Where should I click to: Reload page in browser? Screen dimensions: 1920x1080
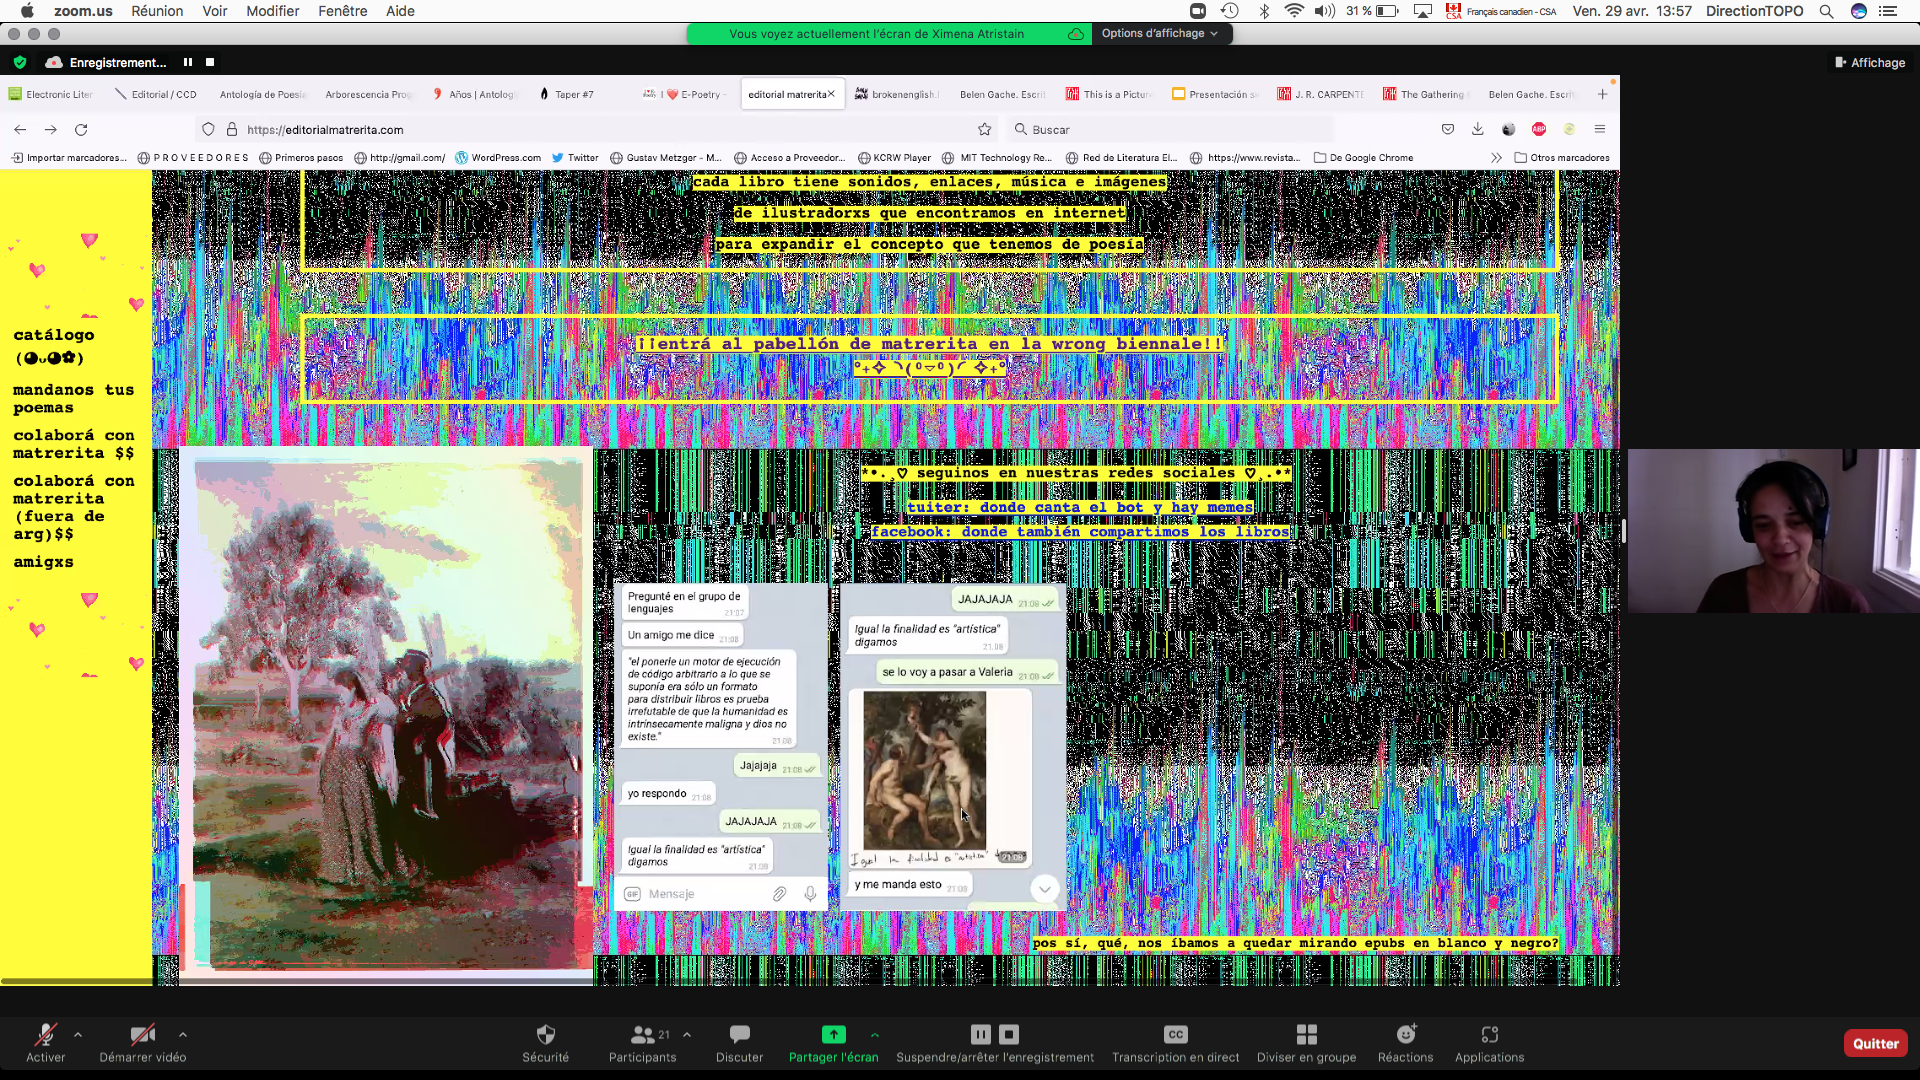click(81, 129)
